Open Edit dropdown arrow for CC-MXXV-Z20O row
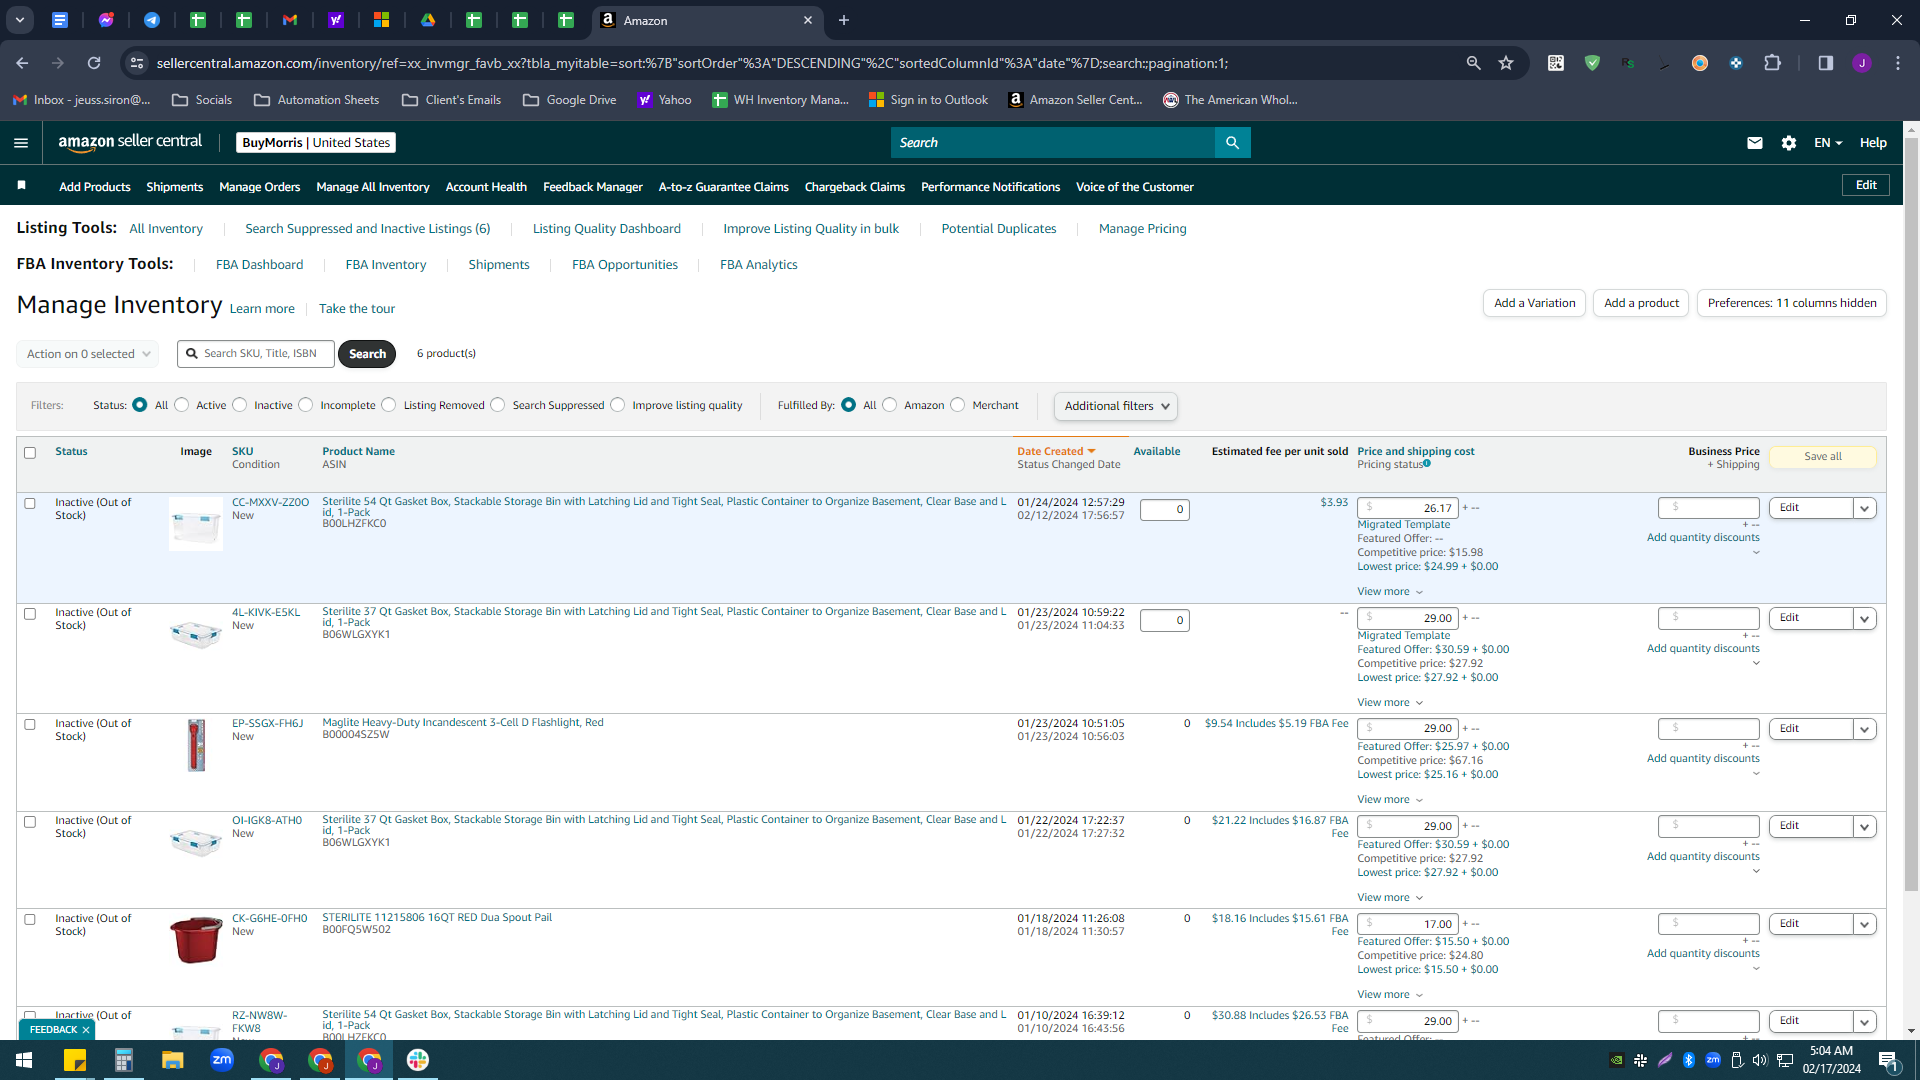Viewport: 1920px width, 1080px height. click(x=1864, y=508)
